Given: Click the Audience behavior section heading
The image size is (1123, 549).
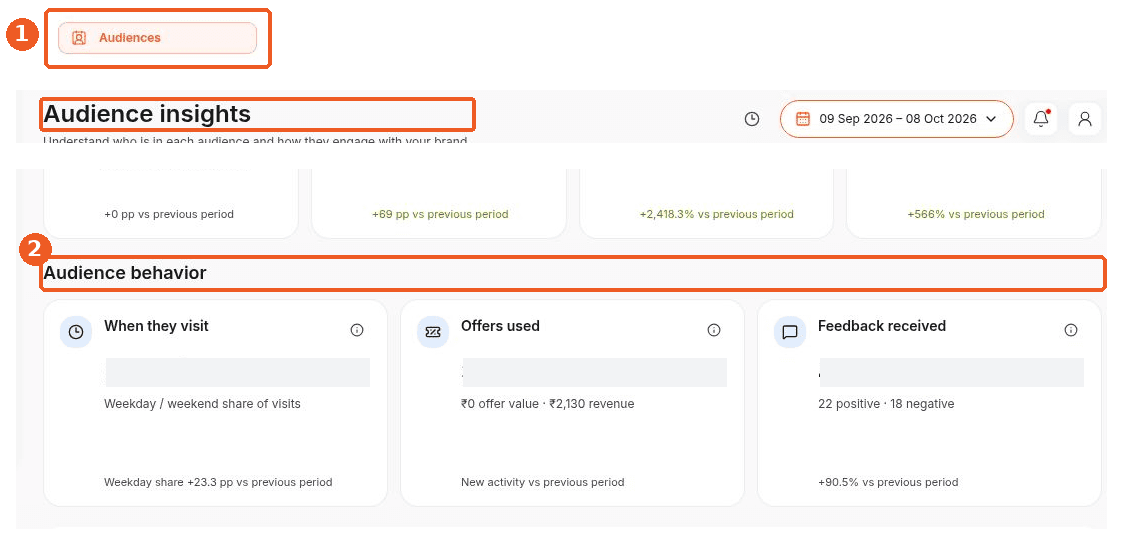Looking at the screenshot, I should pos(125,273).
